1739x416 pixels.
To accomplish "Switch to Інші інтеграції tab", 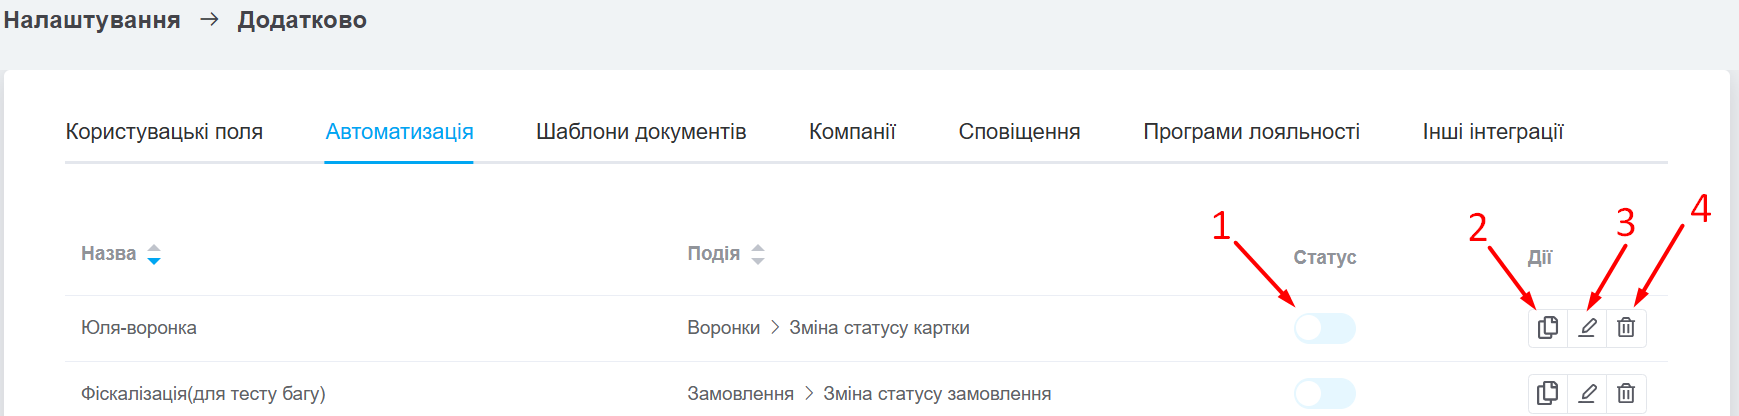I will [x=1492, y=132].
